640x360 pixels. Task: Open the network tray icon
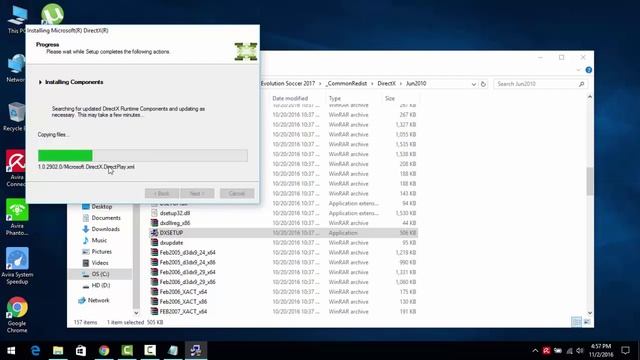point(569,350)
